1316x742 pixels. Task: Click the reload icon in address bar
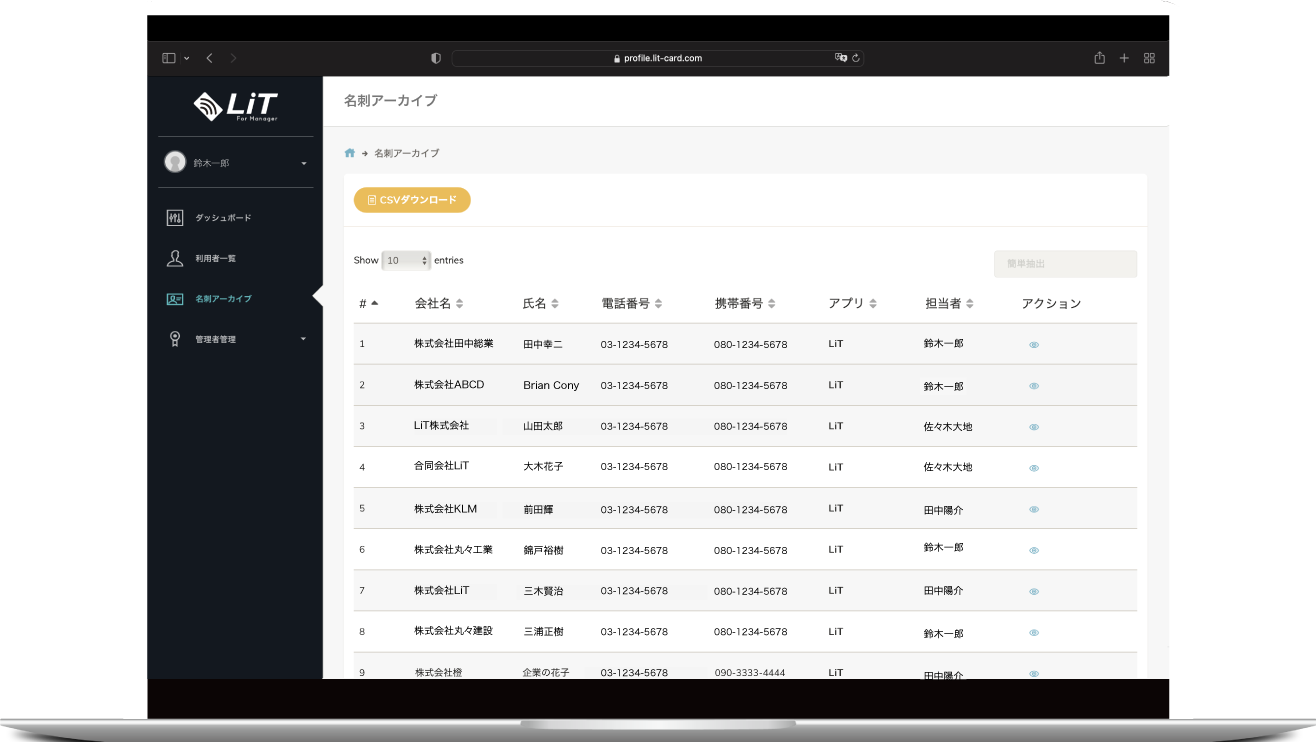click(x=856, y=58)
